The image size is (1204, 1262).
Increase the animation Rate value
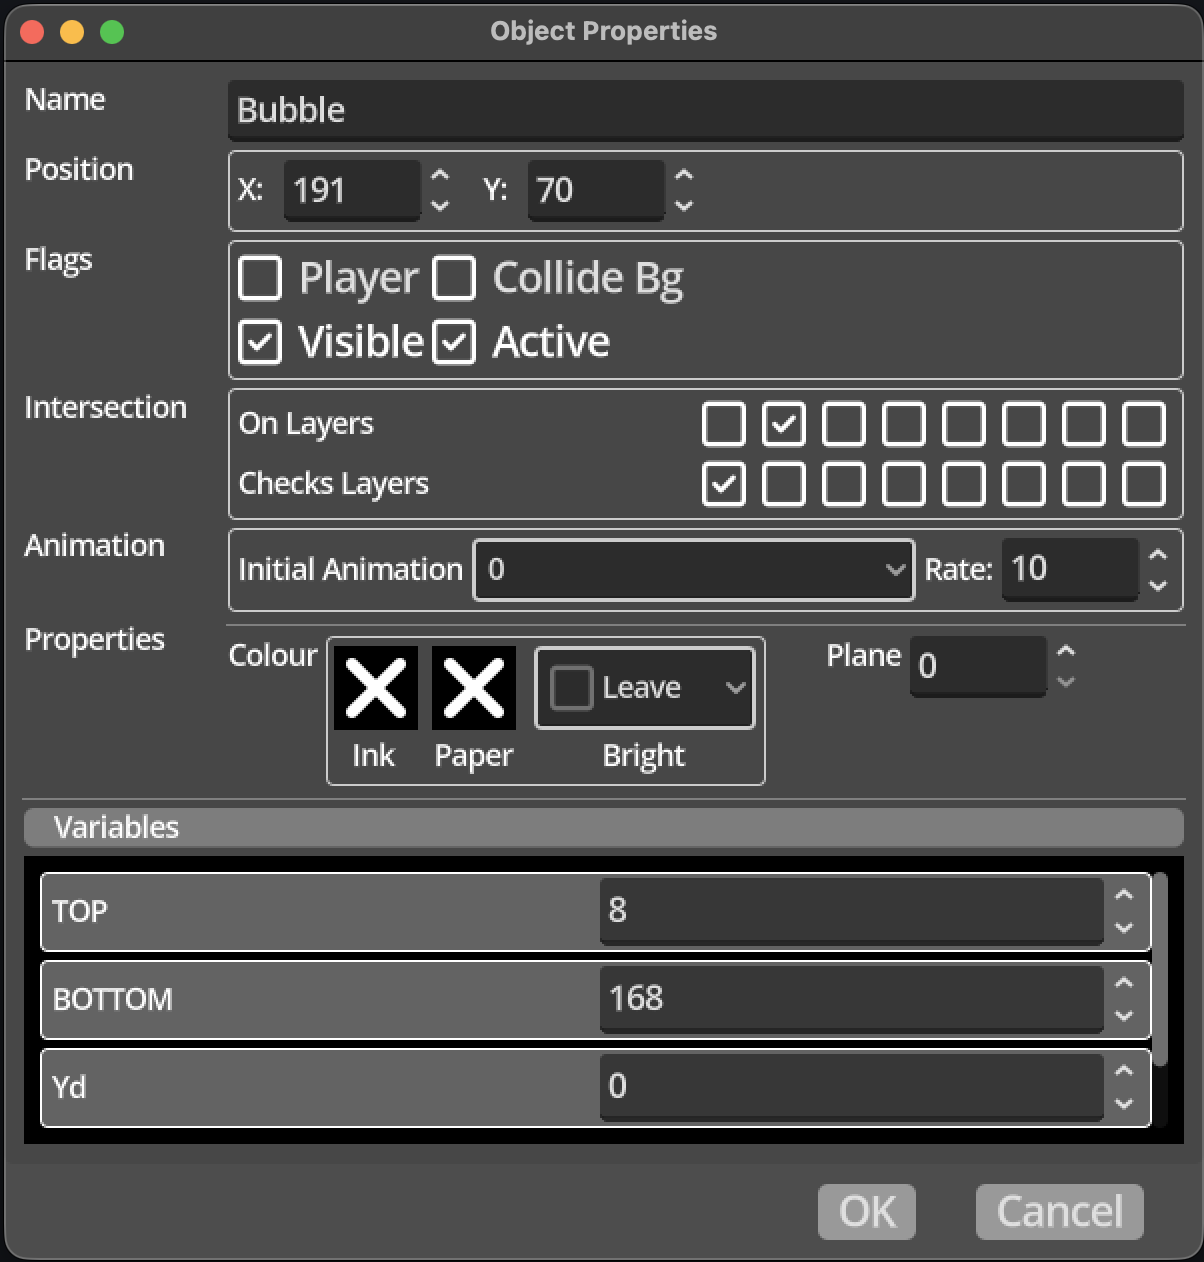[1158, 556]
